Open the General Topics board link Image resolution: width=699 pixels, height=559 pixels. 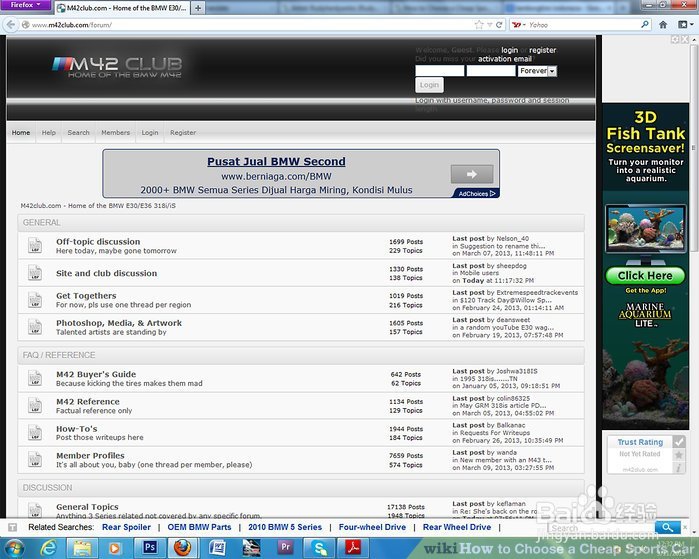87,507
